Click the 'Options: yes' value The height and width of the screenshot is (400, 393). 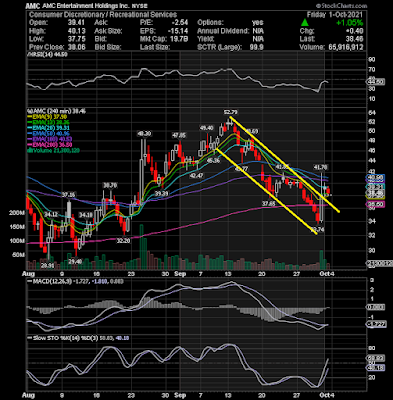coord(258,23)
